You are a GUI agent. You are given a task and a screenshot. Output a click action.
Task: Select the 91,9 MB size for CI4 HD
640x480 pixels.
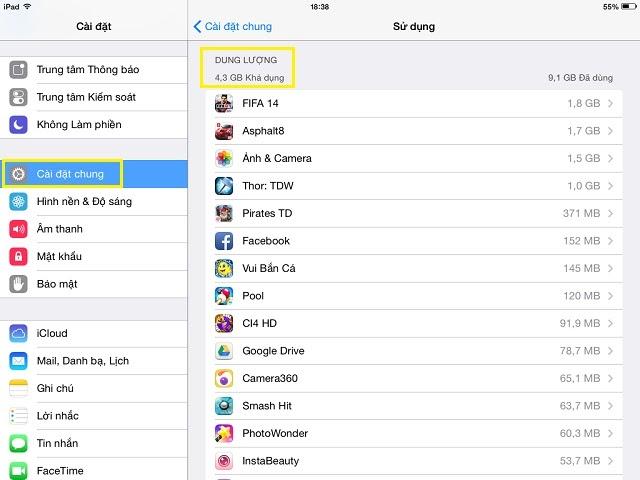coord(580,323)
